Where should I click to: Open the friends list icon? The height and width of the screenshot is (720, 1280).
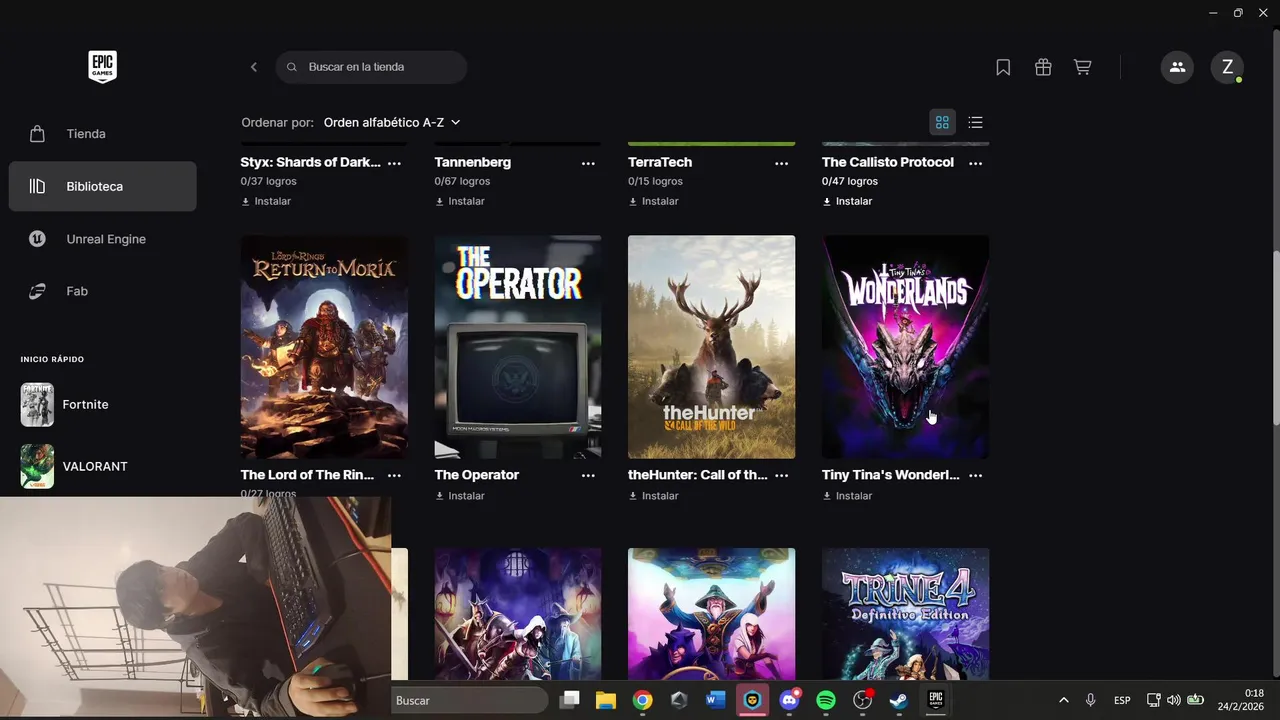click(x=1177, y=67)
